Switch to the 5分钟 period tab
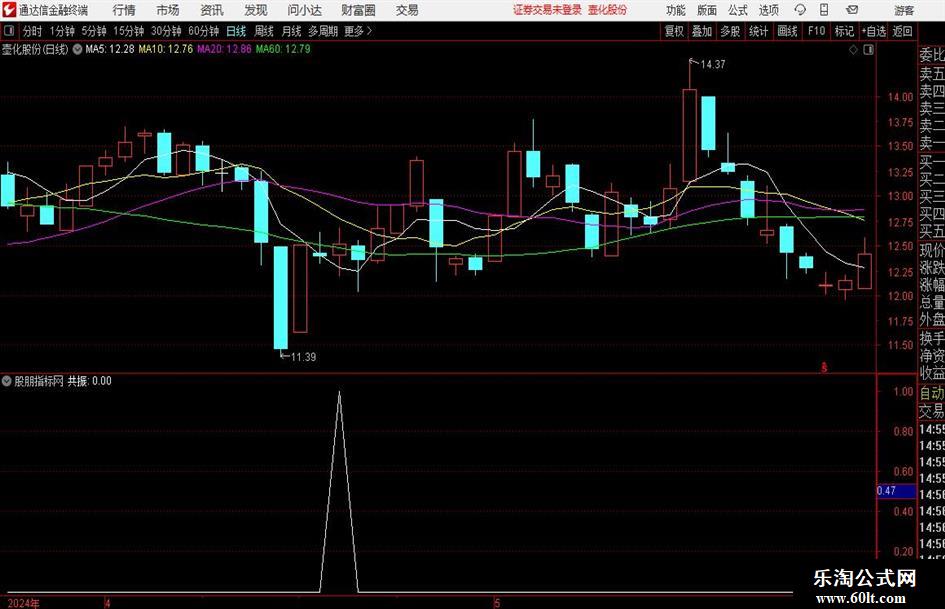The image size is (945, 609). 93,31
